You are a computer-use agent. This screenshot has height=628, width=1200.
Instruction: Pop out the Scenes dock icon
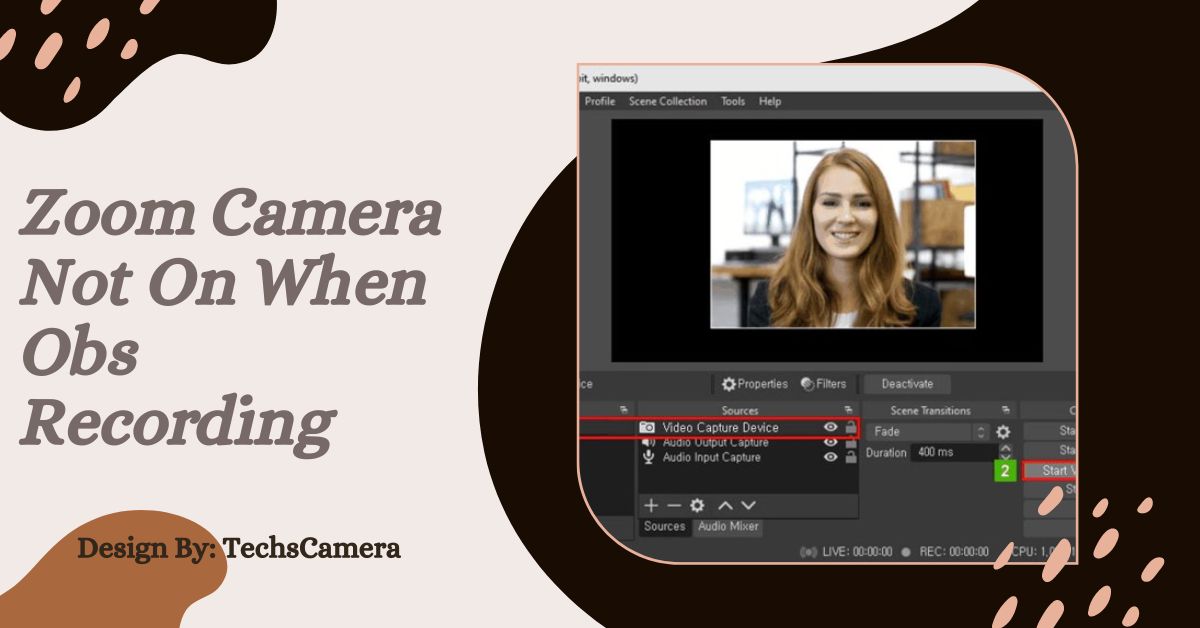pyautogui.click(x=624, y=410)
